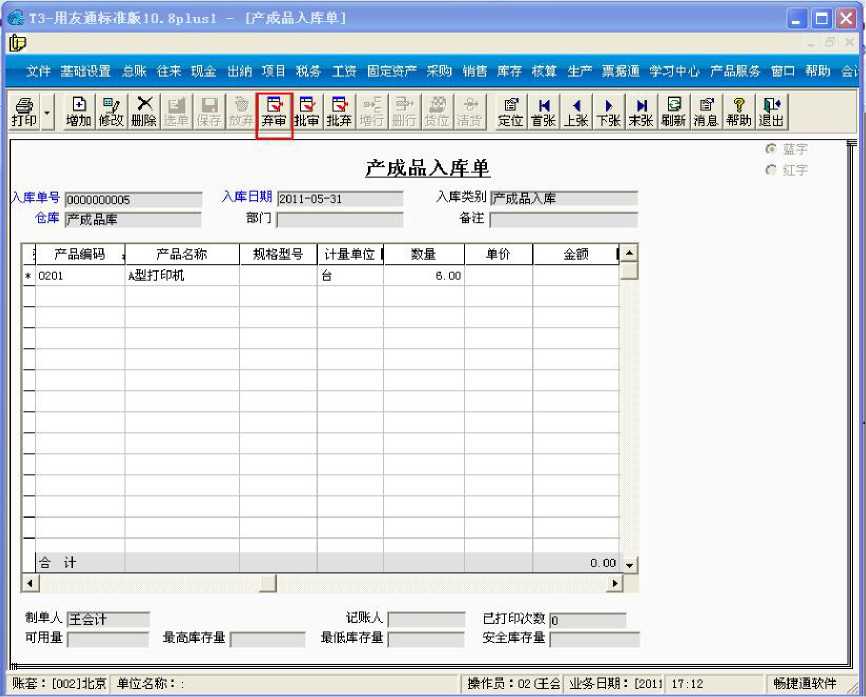Select the 蓝字 radio button
Screen dimensions: 866x697
click(771, 149)
